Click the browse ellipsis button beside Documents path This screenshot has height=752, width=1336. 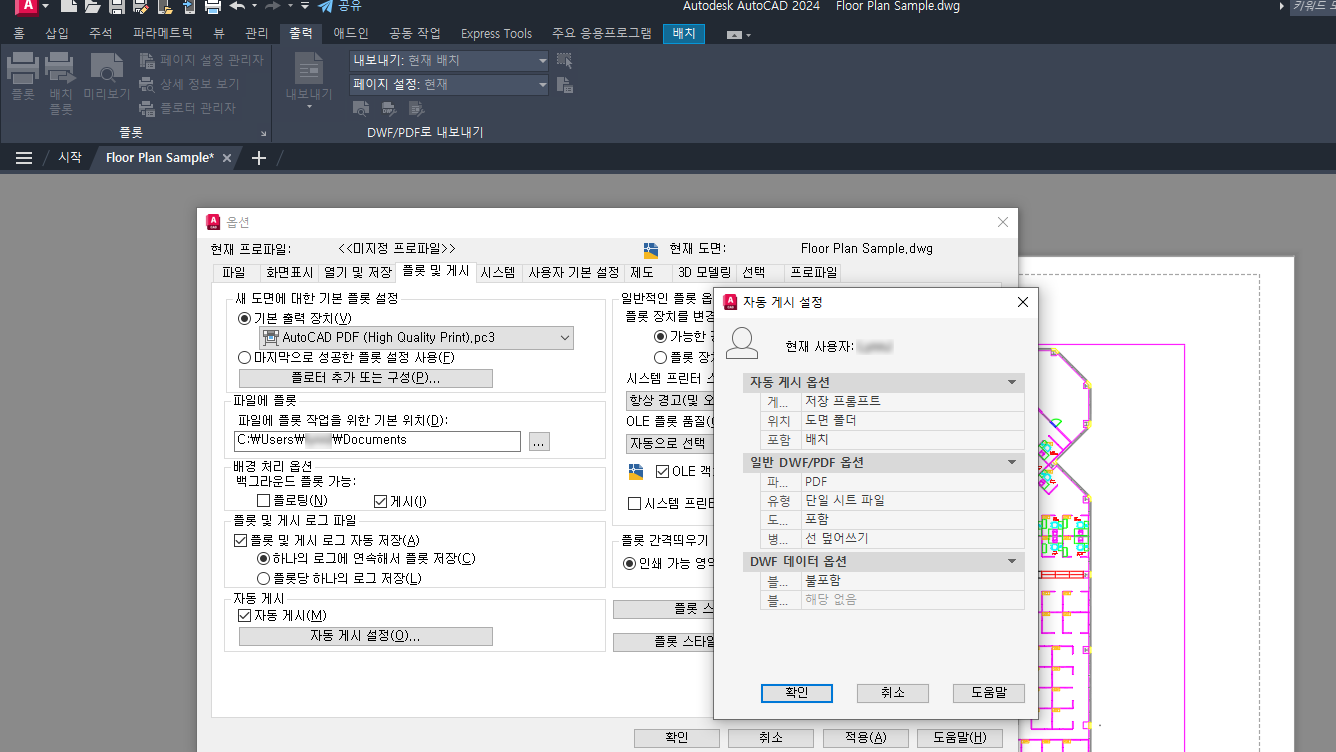[x=539, y=441]
